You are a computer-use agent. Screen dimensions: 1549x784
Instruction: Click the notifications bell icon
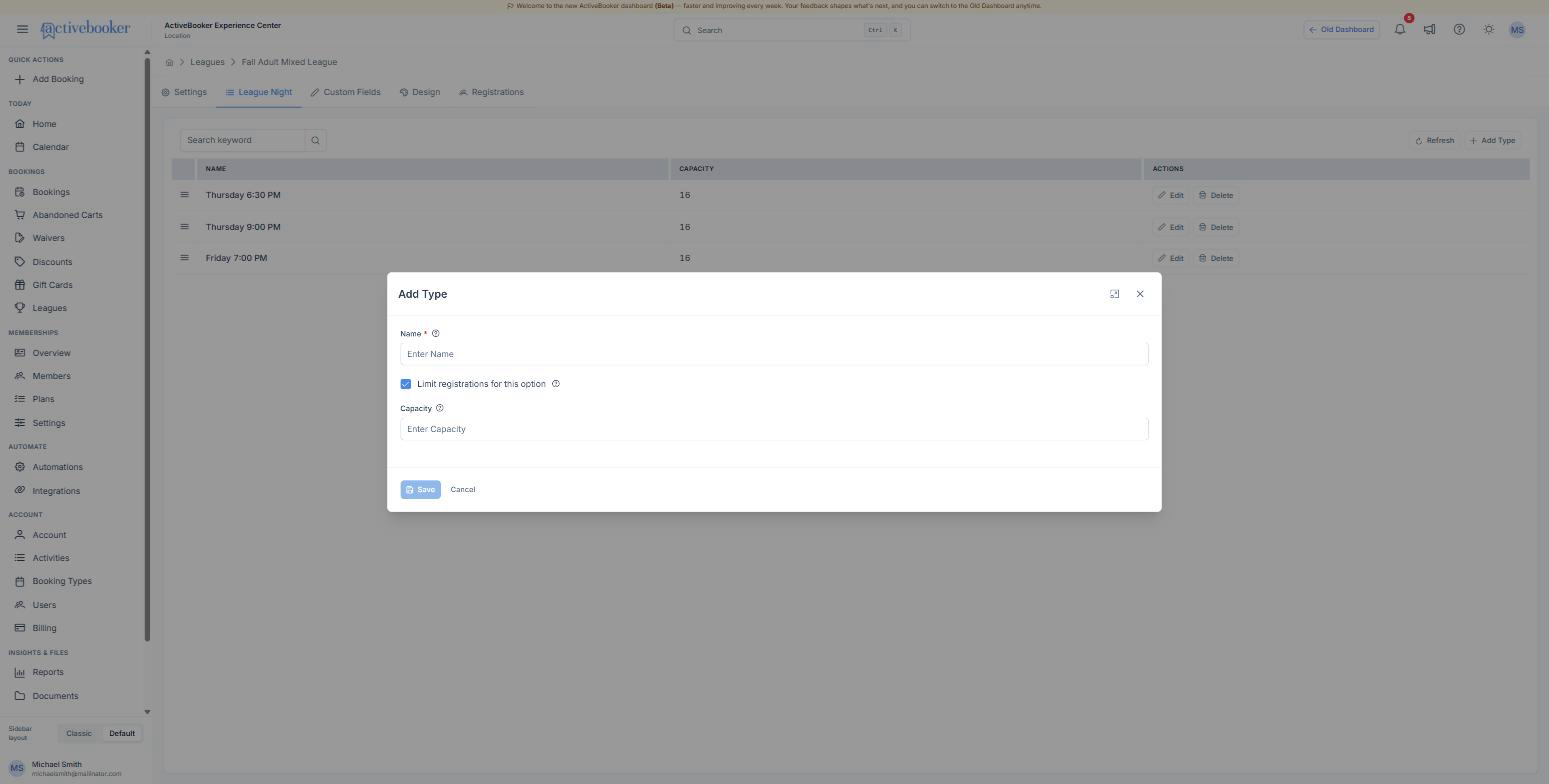point(1400,30)
